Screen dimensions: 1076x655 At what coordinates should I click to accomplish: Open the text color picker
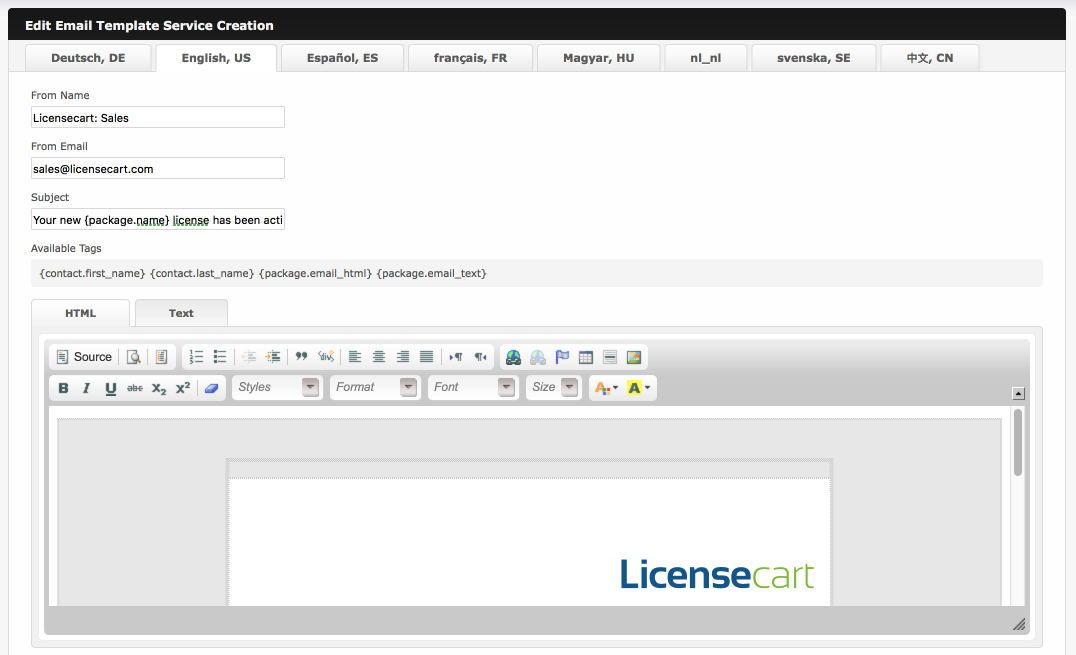pos(606,388)
